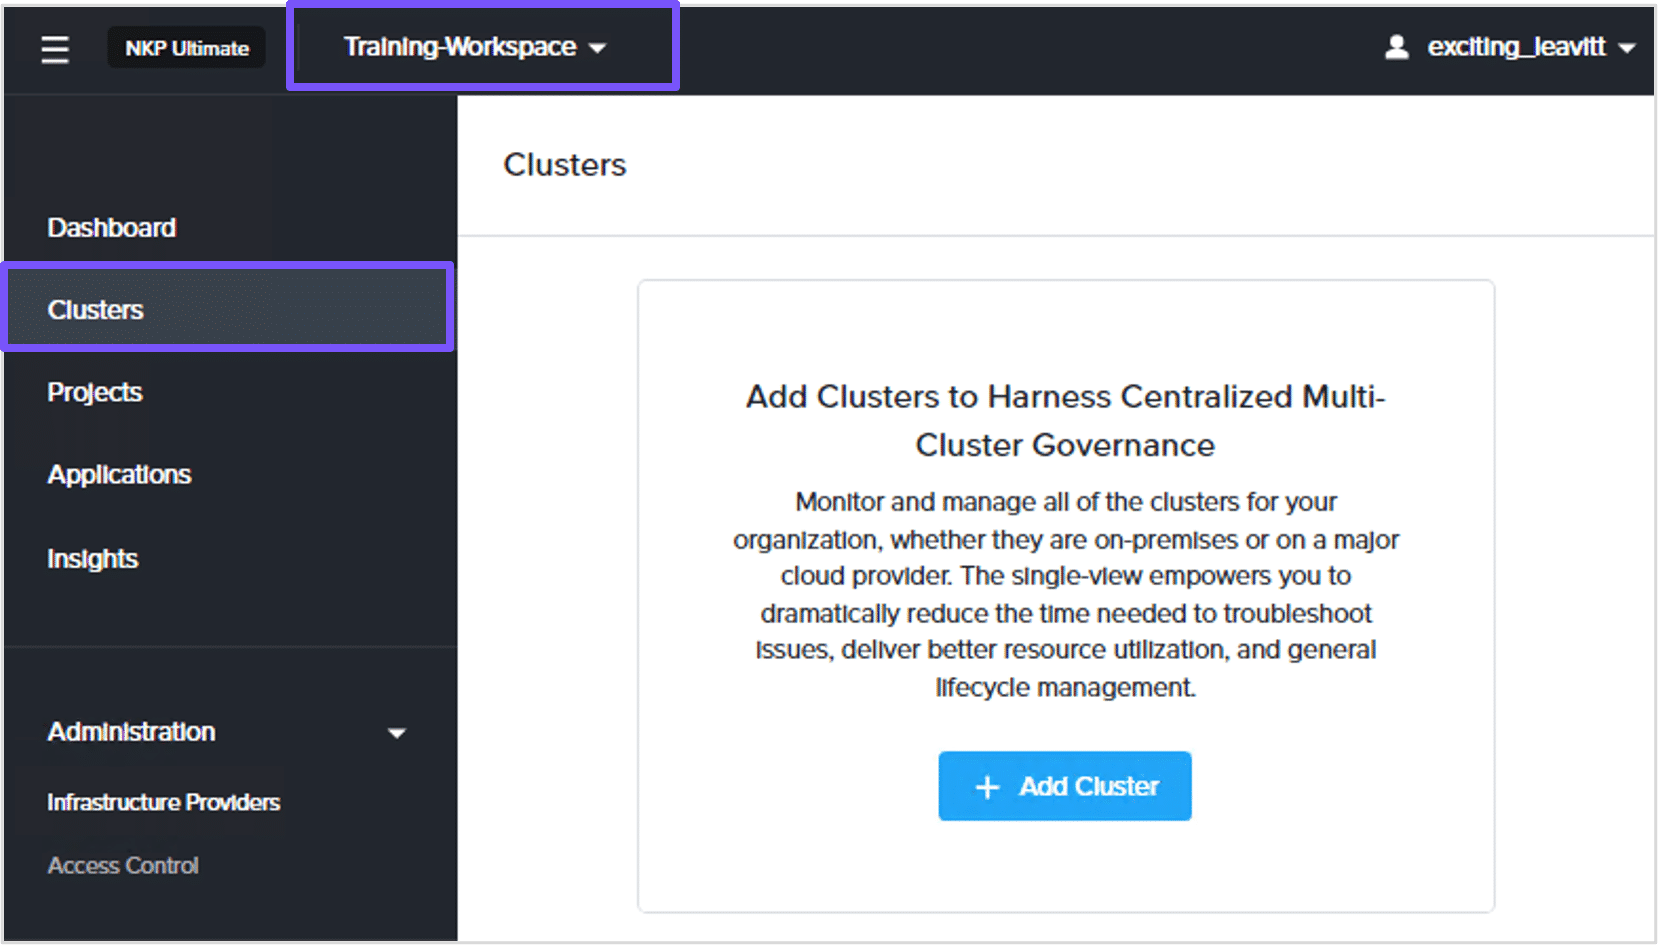The image size is (1658, 945).
Task: Click the Administration section arrow icon
Action: 397,733
